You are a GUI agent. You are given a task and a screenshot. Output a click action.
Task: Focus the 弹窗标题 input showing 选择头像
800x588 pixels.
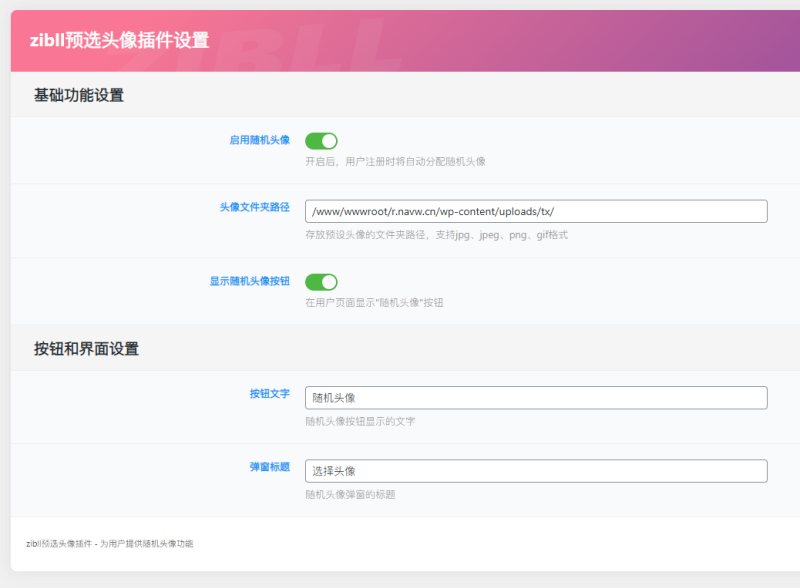[535, 471]
